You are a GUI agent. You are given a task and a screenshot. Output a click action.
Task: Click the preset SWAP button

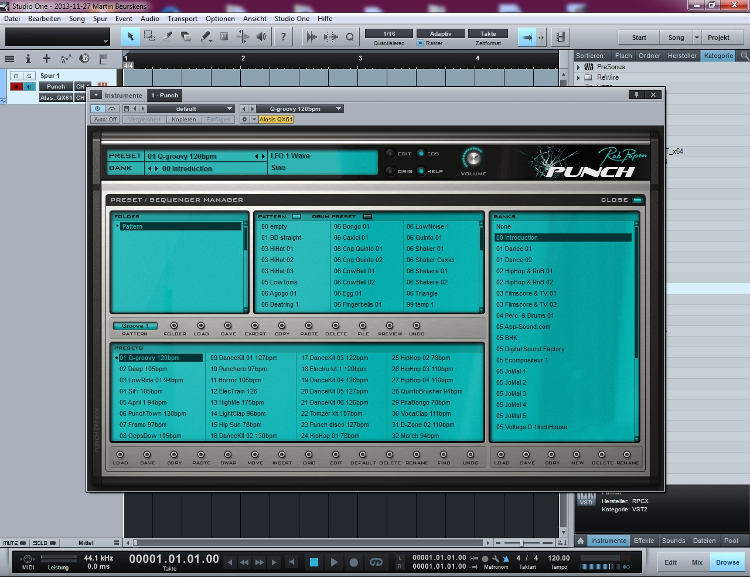pos(228,455)
